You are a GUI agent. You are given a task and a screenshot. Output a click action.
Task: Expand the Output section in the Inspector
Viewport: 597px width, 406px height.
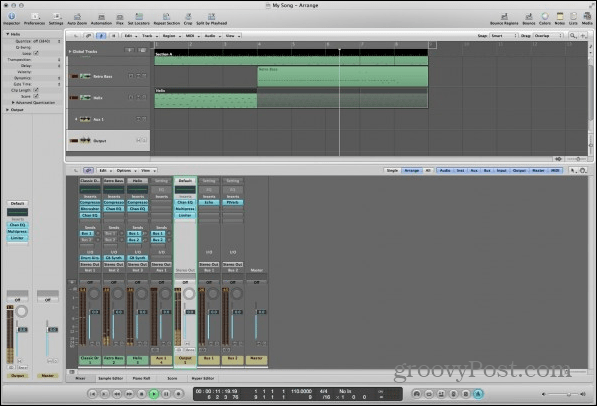coord(7,110)
